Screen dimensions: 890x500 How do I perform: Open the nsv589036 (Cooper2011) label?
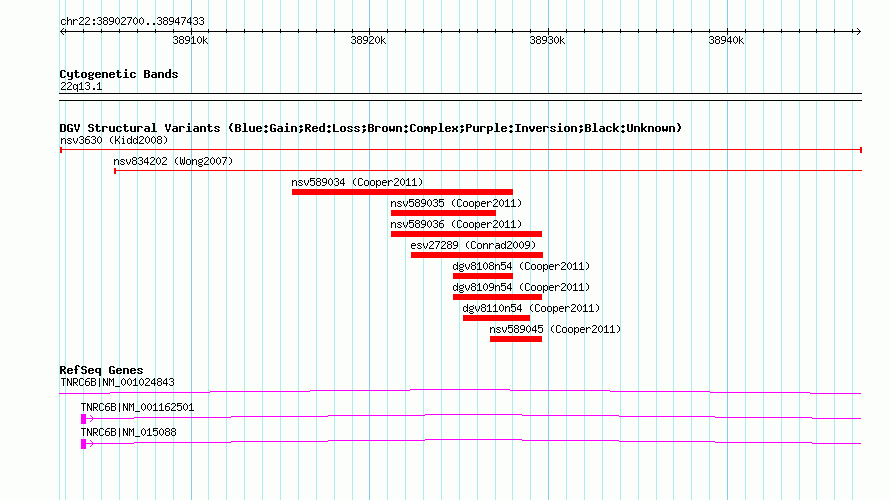[x=456, y=224]
